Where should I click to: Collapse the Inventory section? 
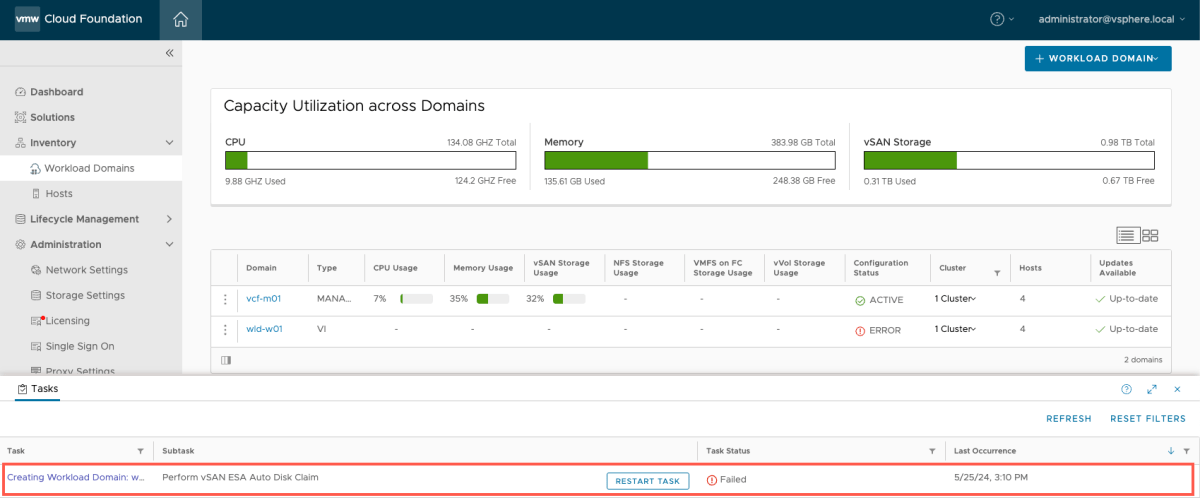(x=169, y=143)
